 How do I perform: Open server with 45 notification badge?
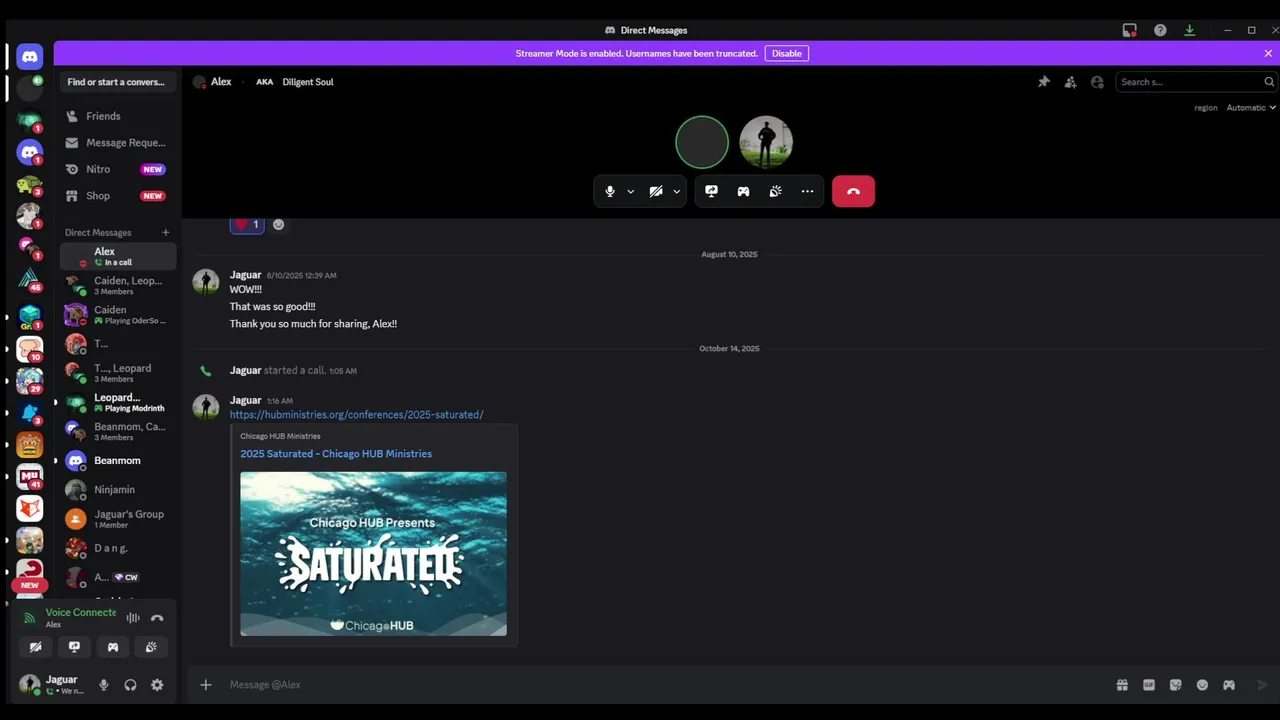(29, 278)
